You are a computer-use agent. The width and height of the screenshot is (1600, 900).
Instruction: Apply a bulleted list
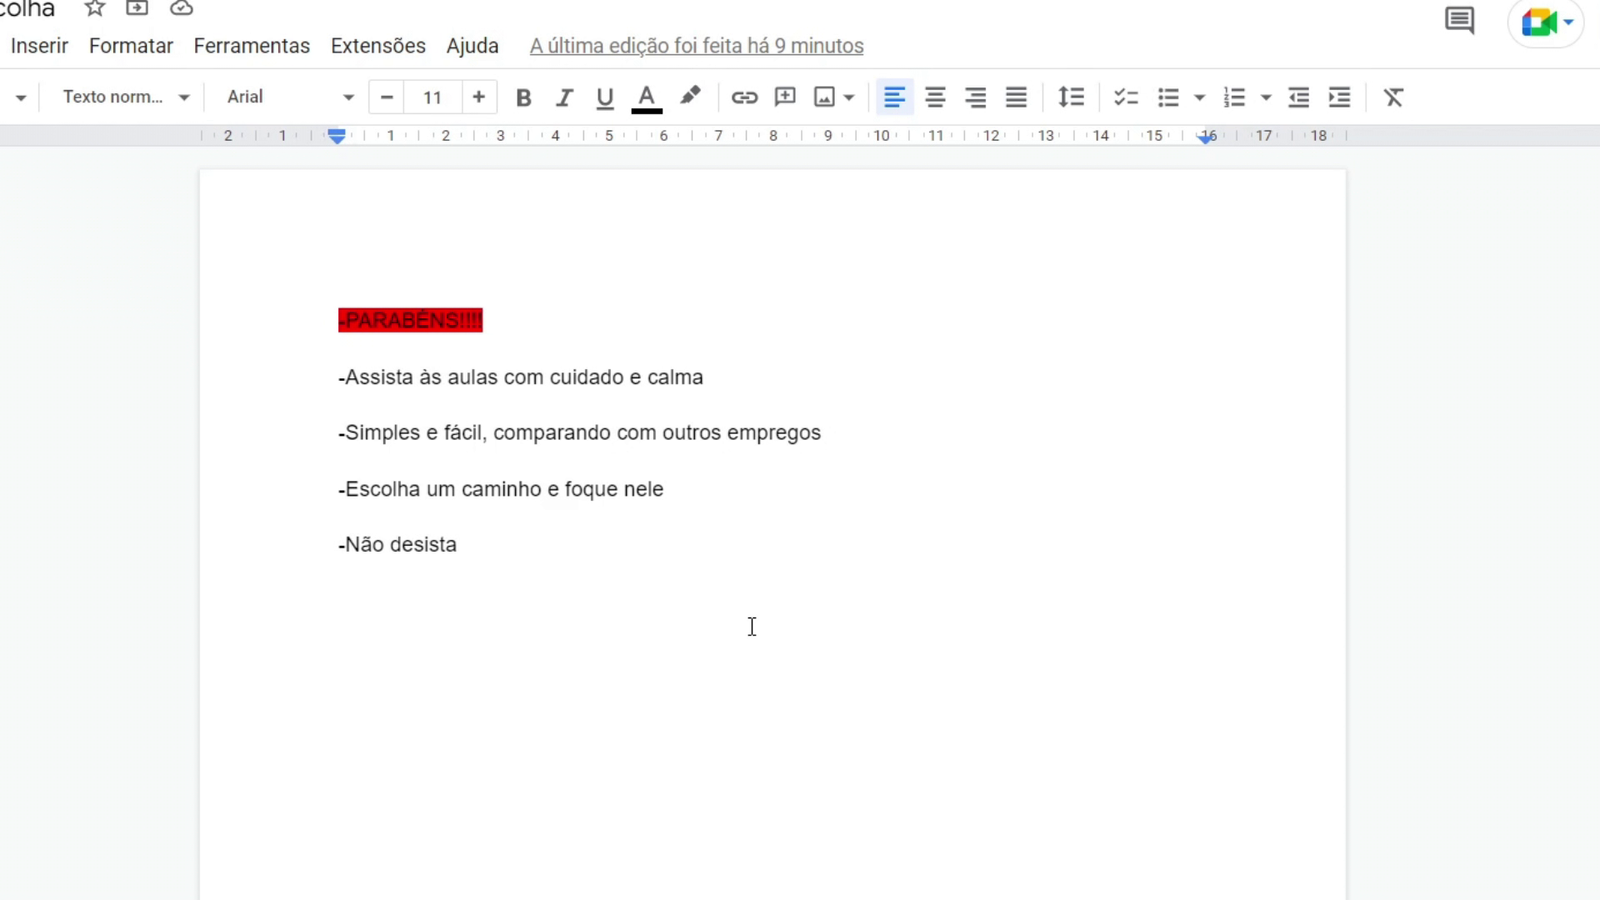1168,97
